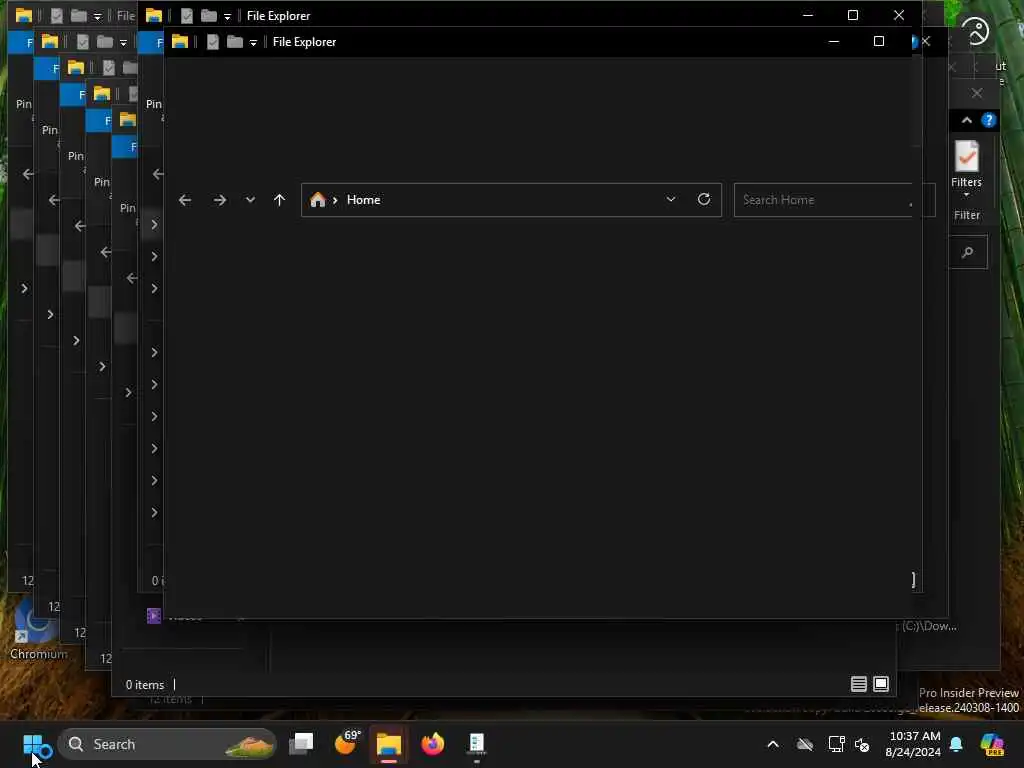Open Task View from the taskbar

point(301,744)
